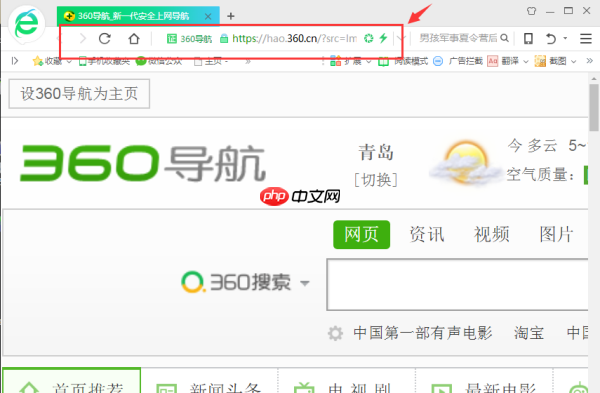Expand the undo arrow dropdown
The width and height of the screenshot is (600, 393).
[x=565, y=38]
